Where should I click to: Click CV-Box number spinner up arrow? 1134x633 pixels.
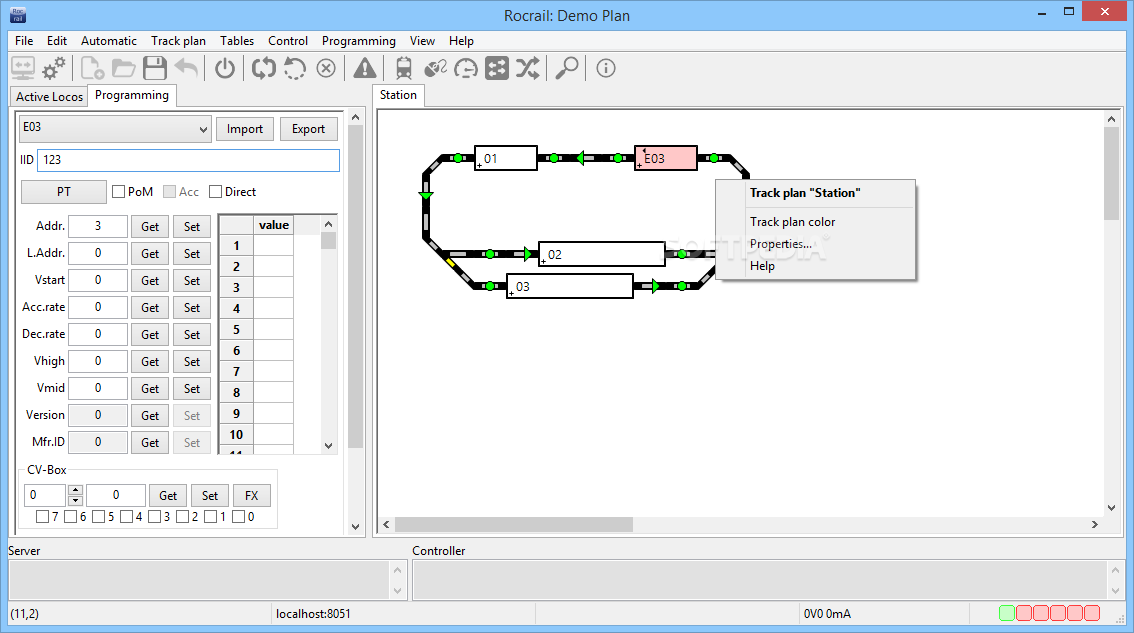click(75, 490)
